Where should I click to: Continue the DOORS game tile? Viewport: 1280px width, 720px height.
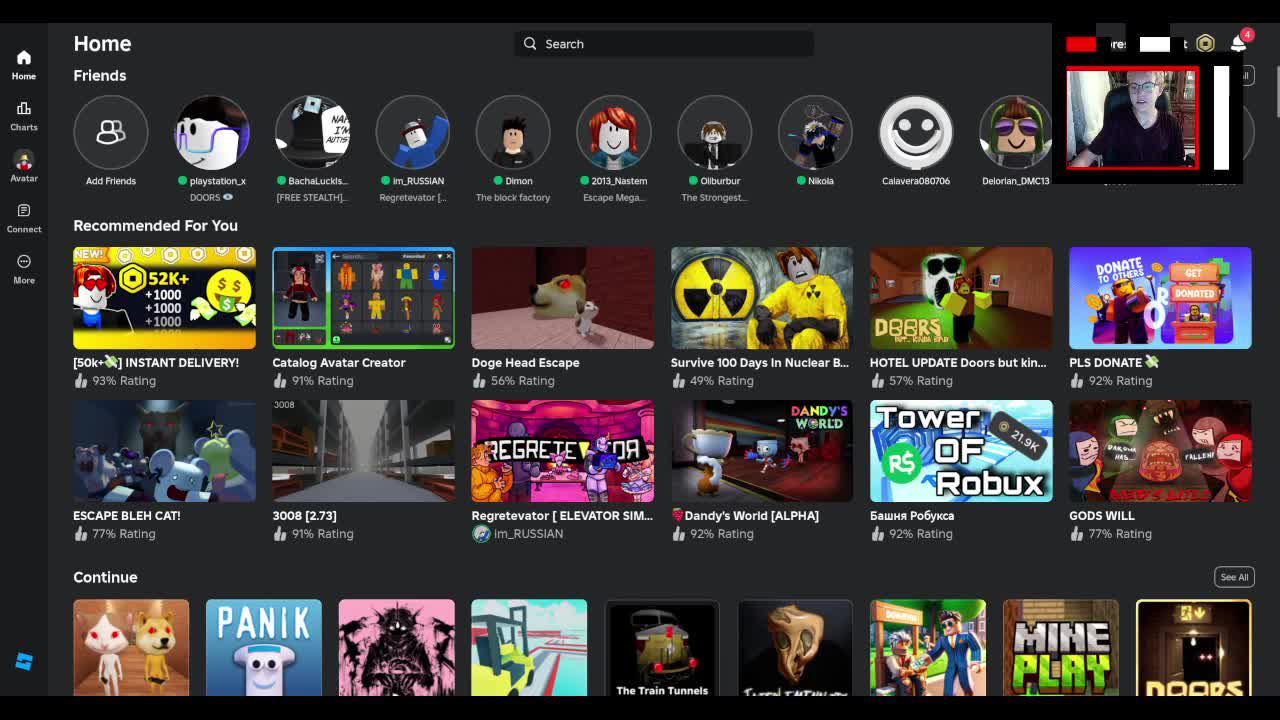point(1194,648)
